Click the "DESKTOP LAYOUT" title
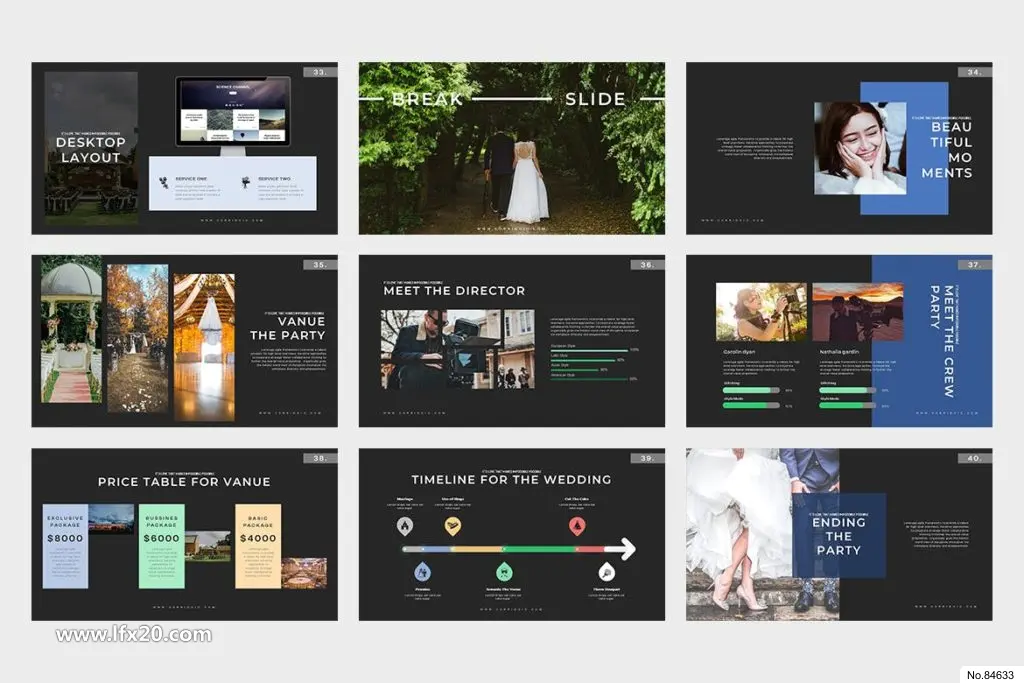The width and height of the screenshot is (1024, 683). [x=91, y=150]
